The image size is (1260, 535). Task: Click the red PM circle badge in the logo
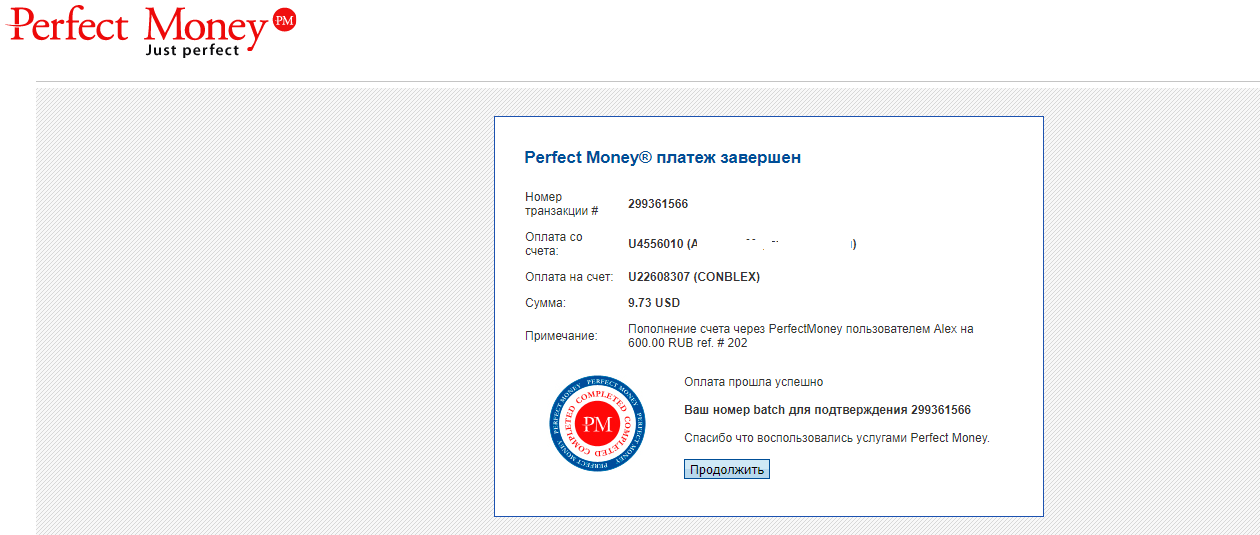pos(285,20)
